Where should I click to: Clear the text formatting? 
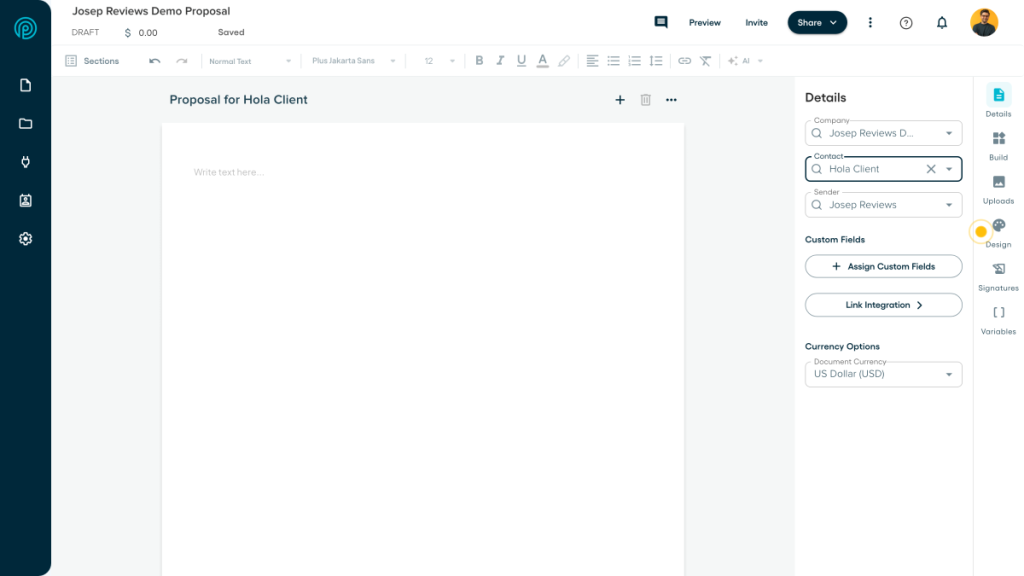(705, 61)
